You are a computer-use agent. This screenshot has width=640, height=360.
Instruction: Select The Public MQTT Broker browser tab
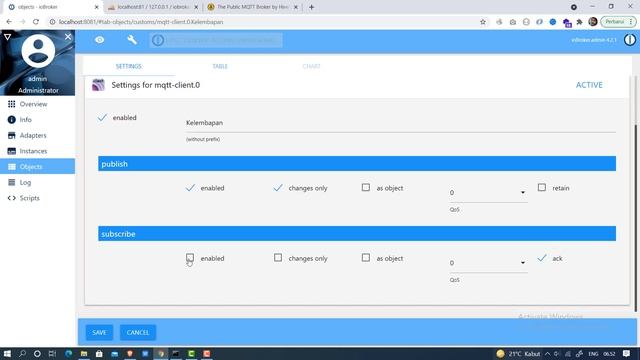(x=253, y=7)
